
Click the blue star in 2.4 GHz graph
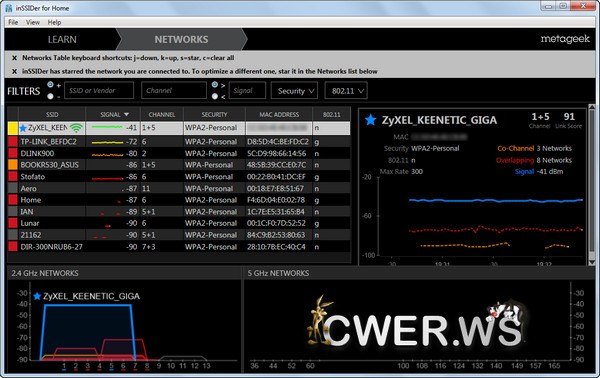tap(37, 296)
